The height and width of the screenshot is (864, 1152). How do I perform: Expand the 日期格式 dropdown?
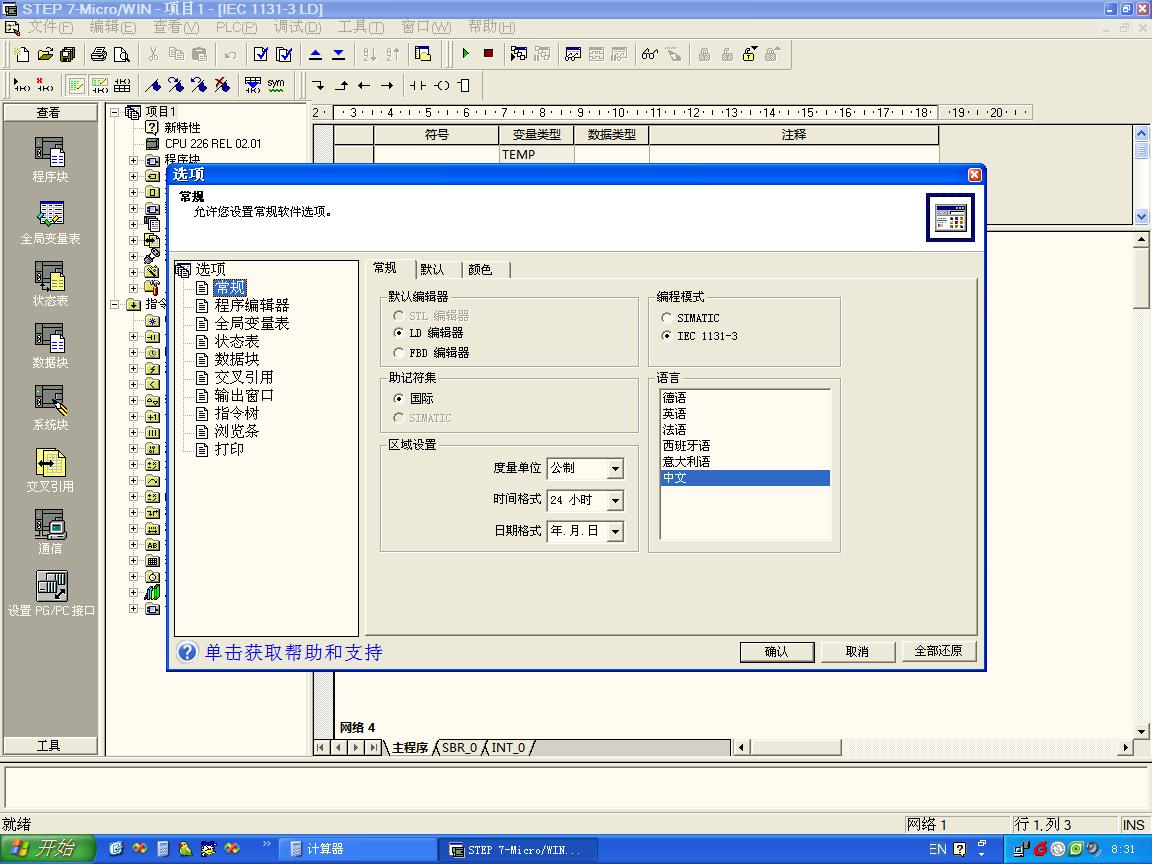point(615,532)
